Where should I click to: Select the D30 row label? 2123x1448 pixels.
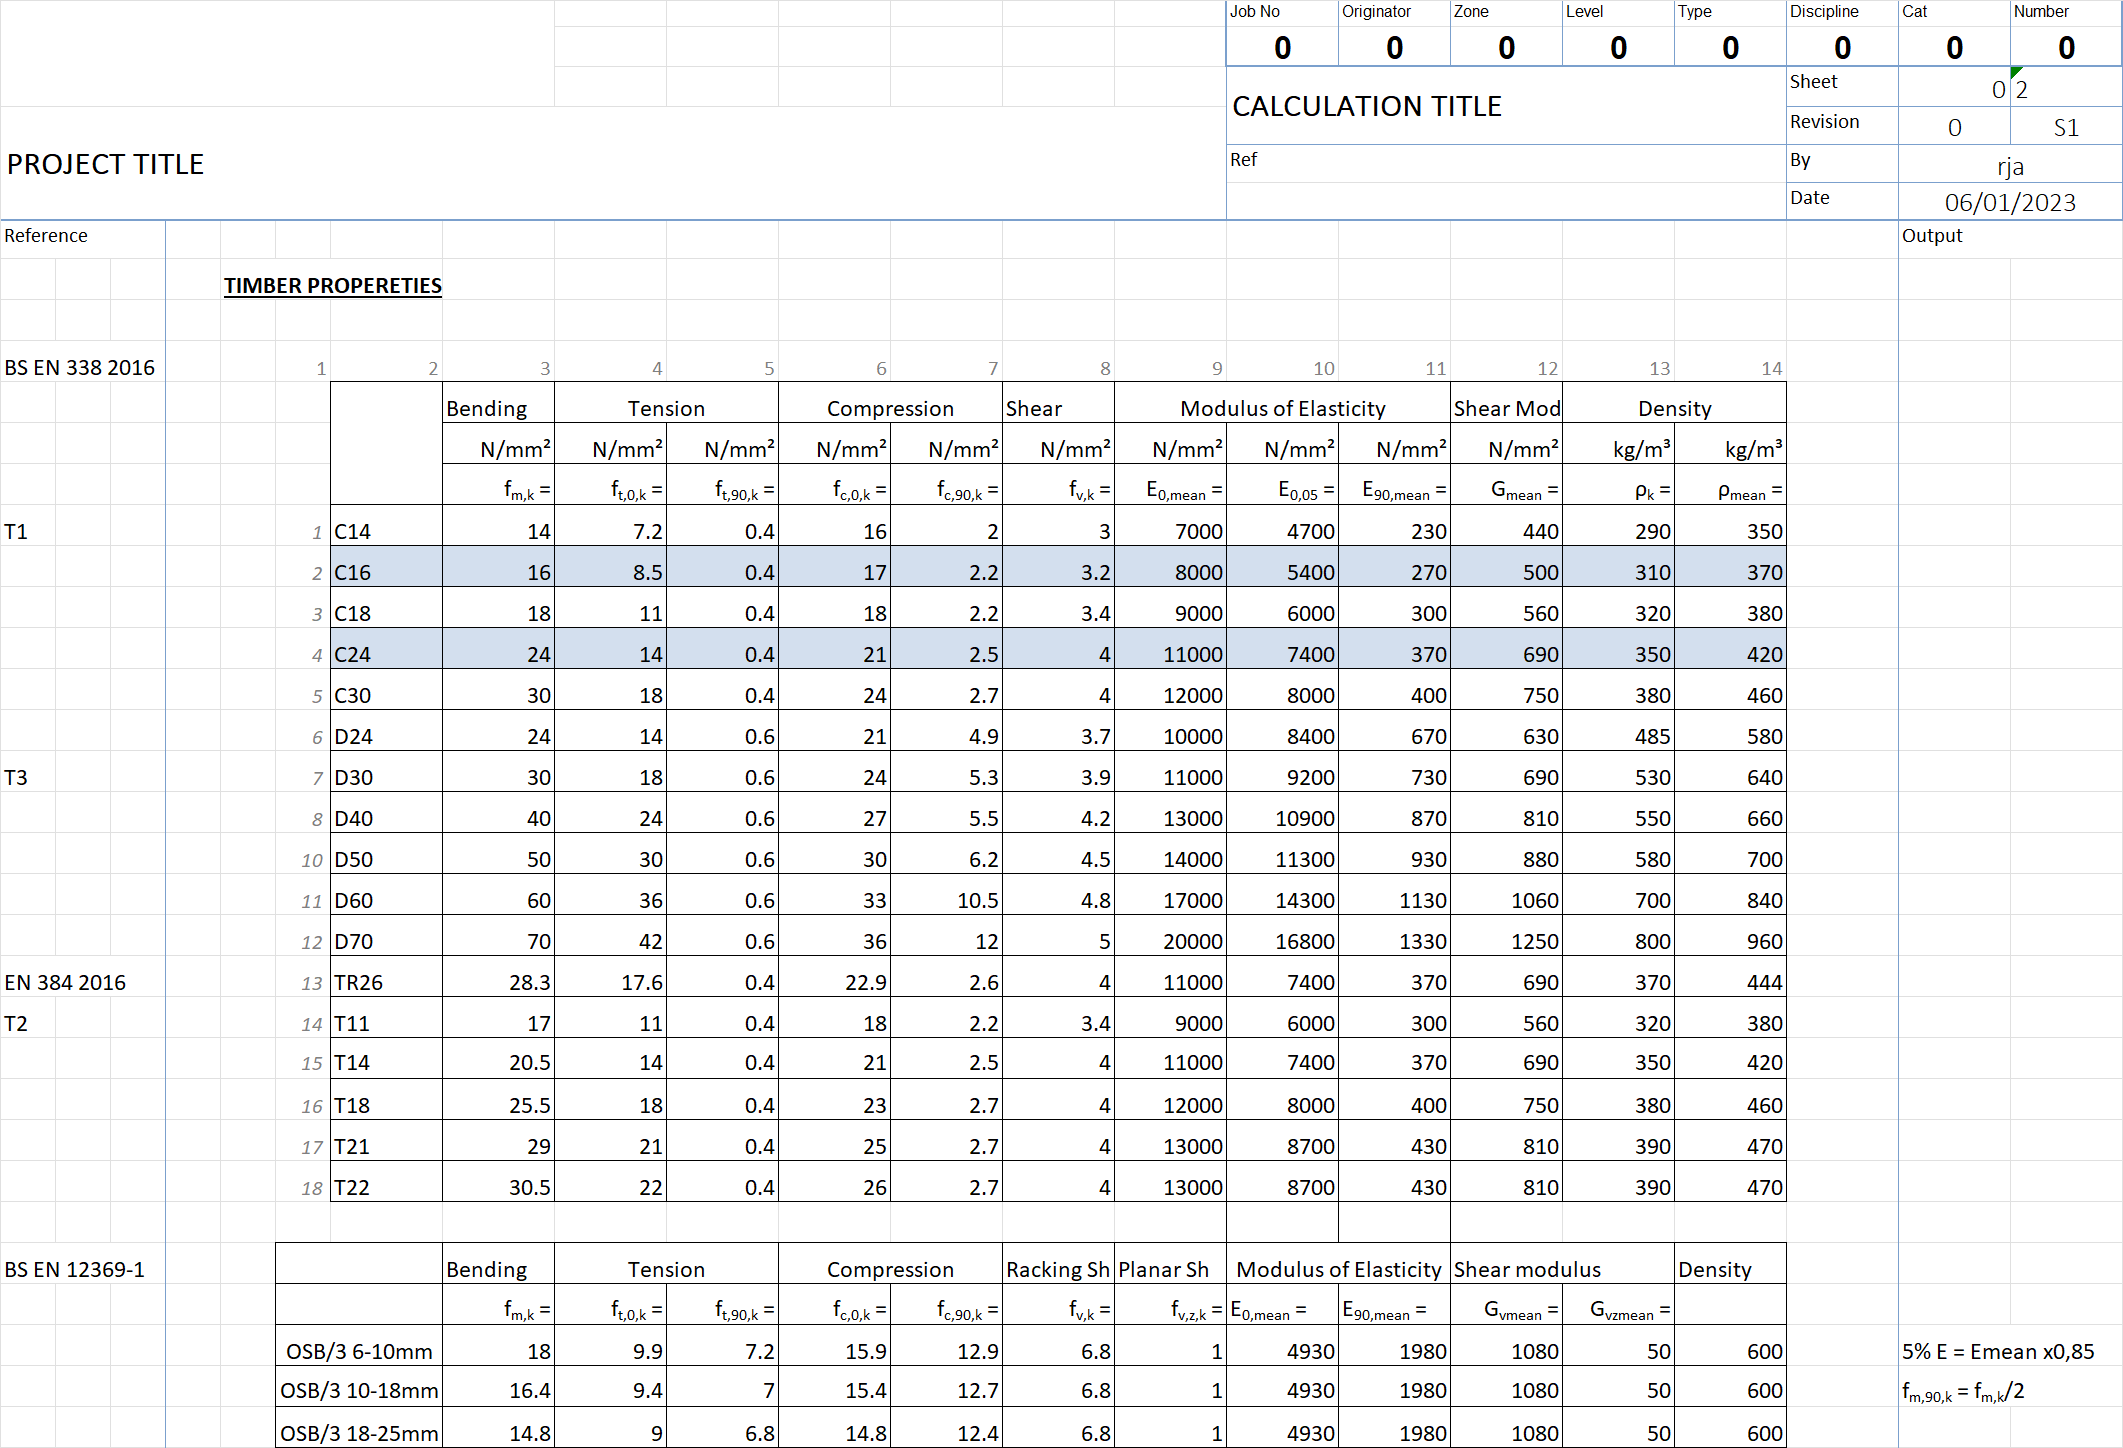point(386,777)
